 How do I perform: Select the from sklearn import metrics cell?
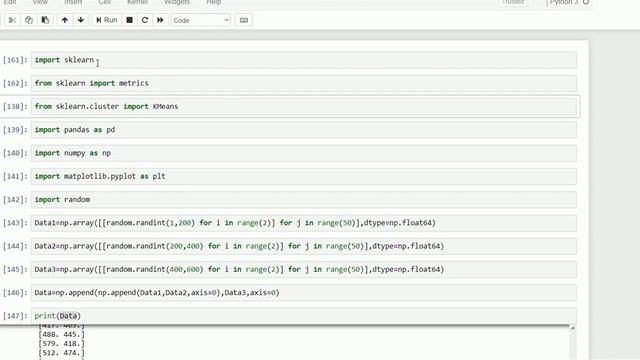304,83
